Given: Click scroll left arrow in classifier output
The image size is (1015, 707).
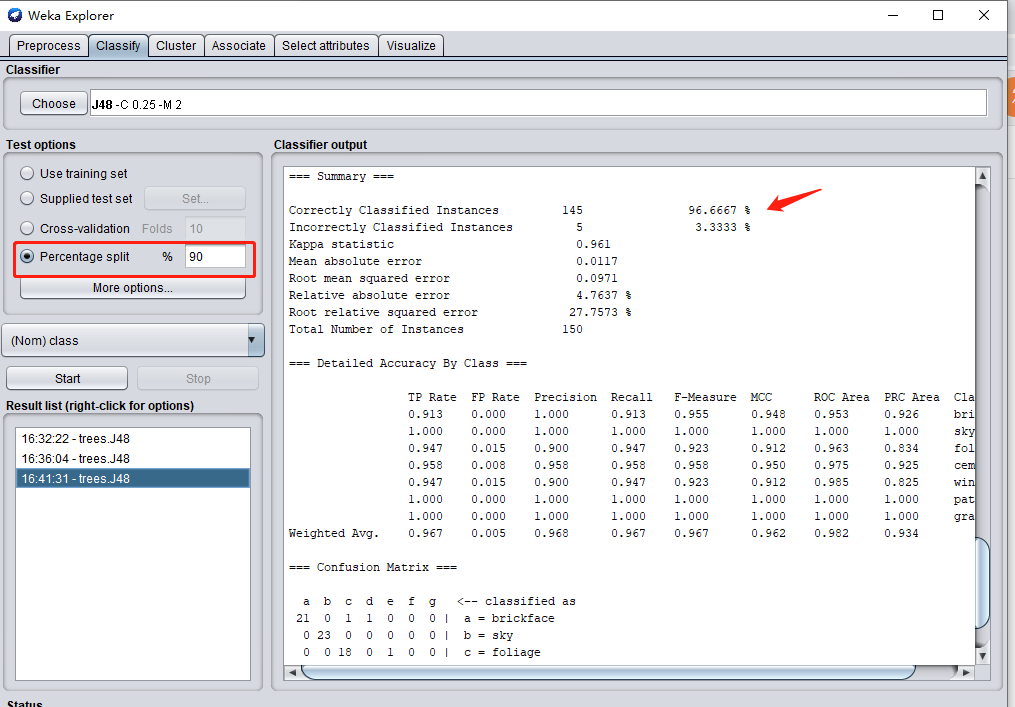Looking at the screenshot, I should [x=293, y=672].
